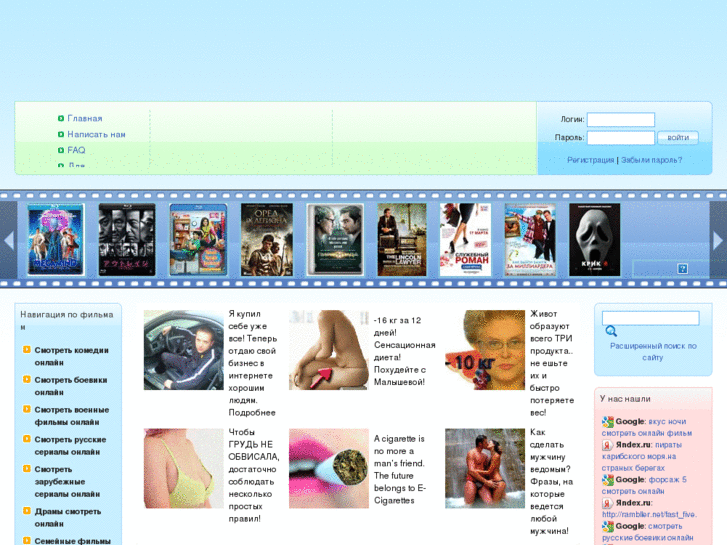
Task: Click 'Я купил себе уже все!' ad text
Action: tap(253, 363)
